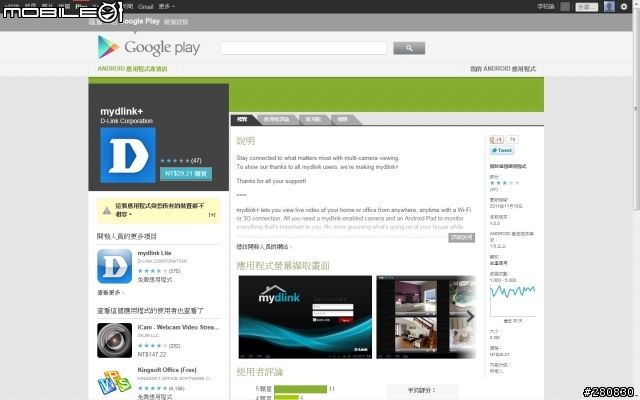Click 查看更多 link under developer apps
This screenshot has width=640, height=400.
[109, 293]
